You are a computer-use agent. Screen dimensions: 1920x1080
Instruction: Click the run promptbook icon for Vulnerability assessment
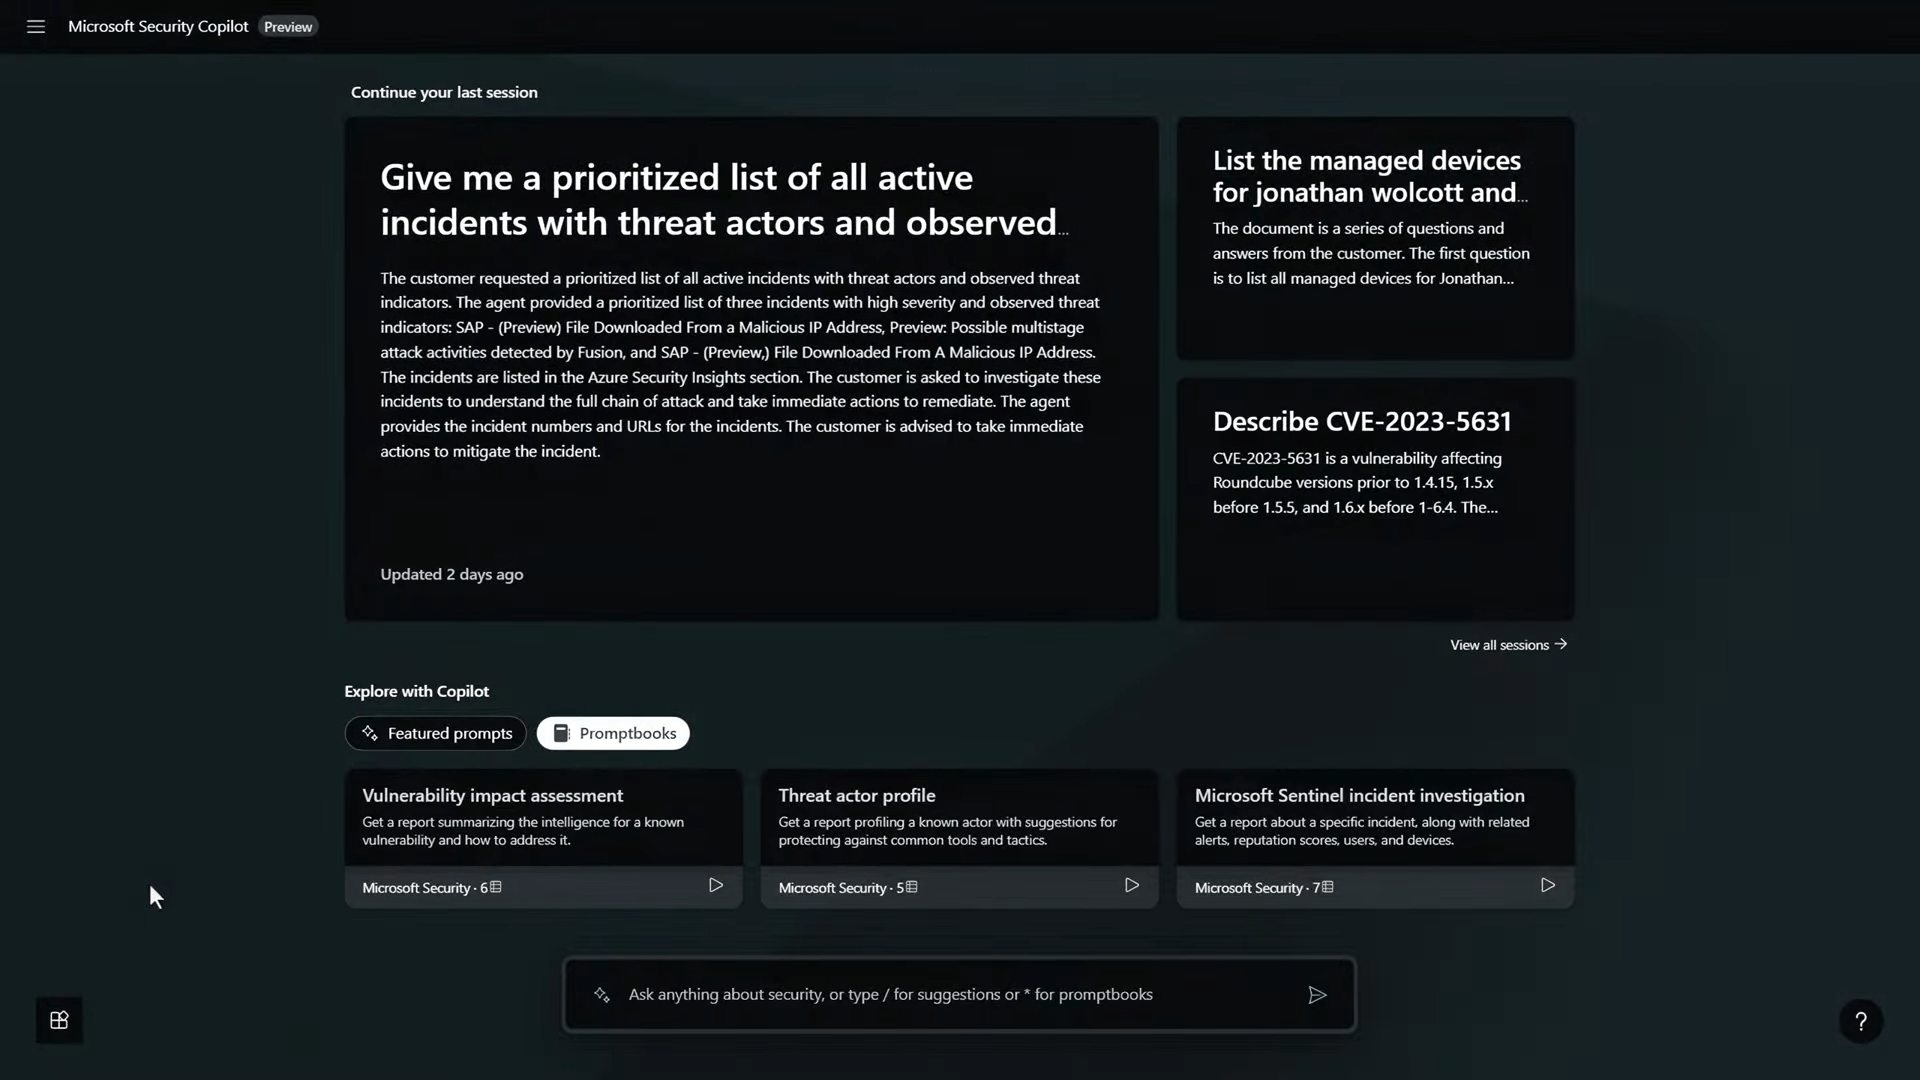click(716, 885)
